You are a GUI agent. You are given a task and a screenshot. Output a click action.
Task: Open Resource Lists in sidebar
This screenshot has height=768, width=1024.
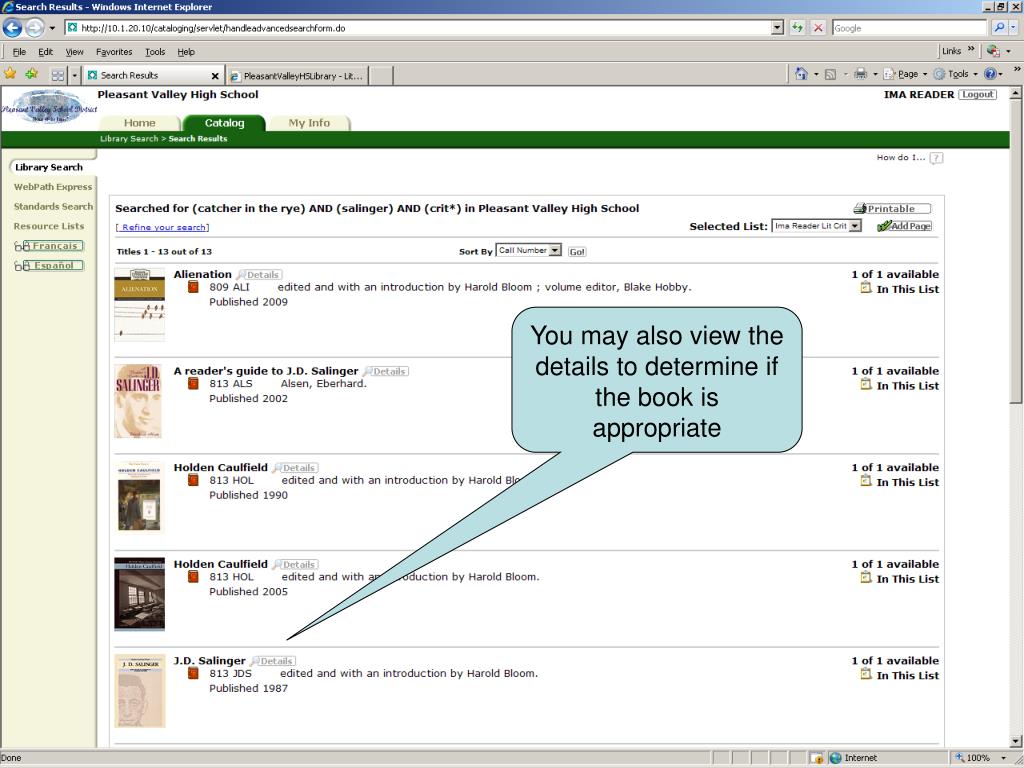pos(49,226)
